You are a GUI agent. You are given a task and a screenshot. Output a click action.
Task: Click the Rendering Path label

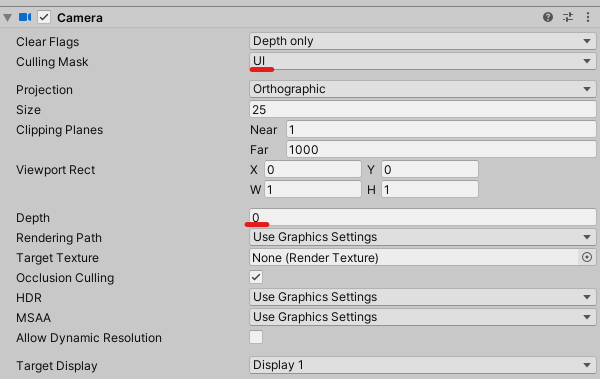(x=59, y=238)
